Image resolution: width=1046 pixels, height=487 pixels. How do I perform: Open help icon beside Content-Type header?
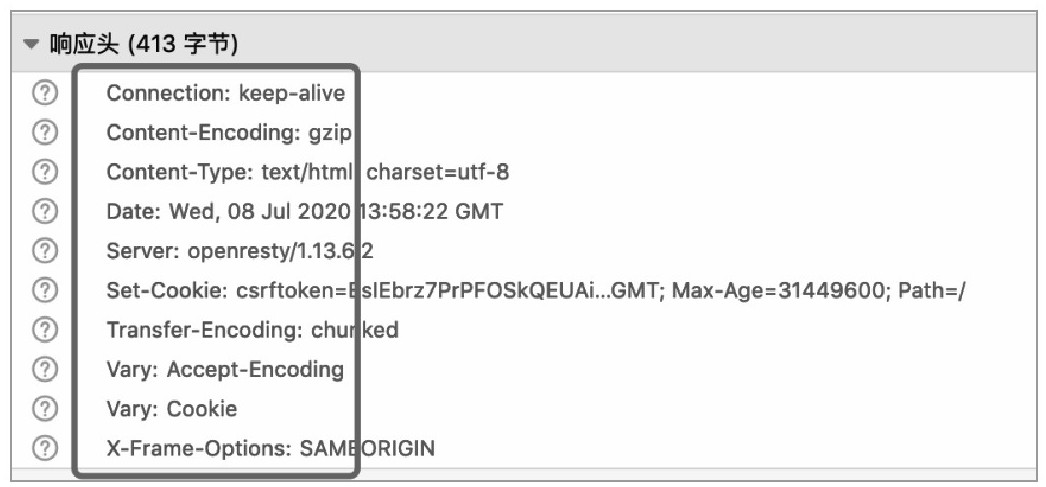point(45,172)
